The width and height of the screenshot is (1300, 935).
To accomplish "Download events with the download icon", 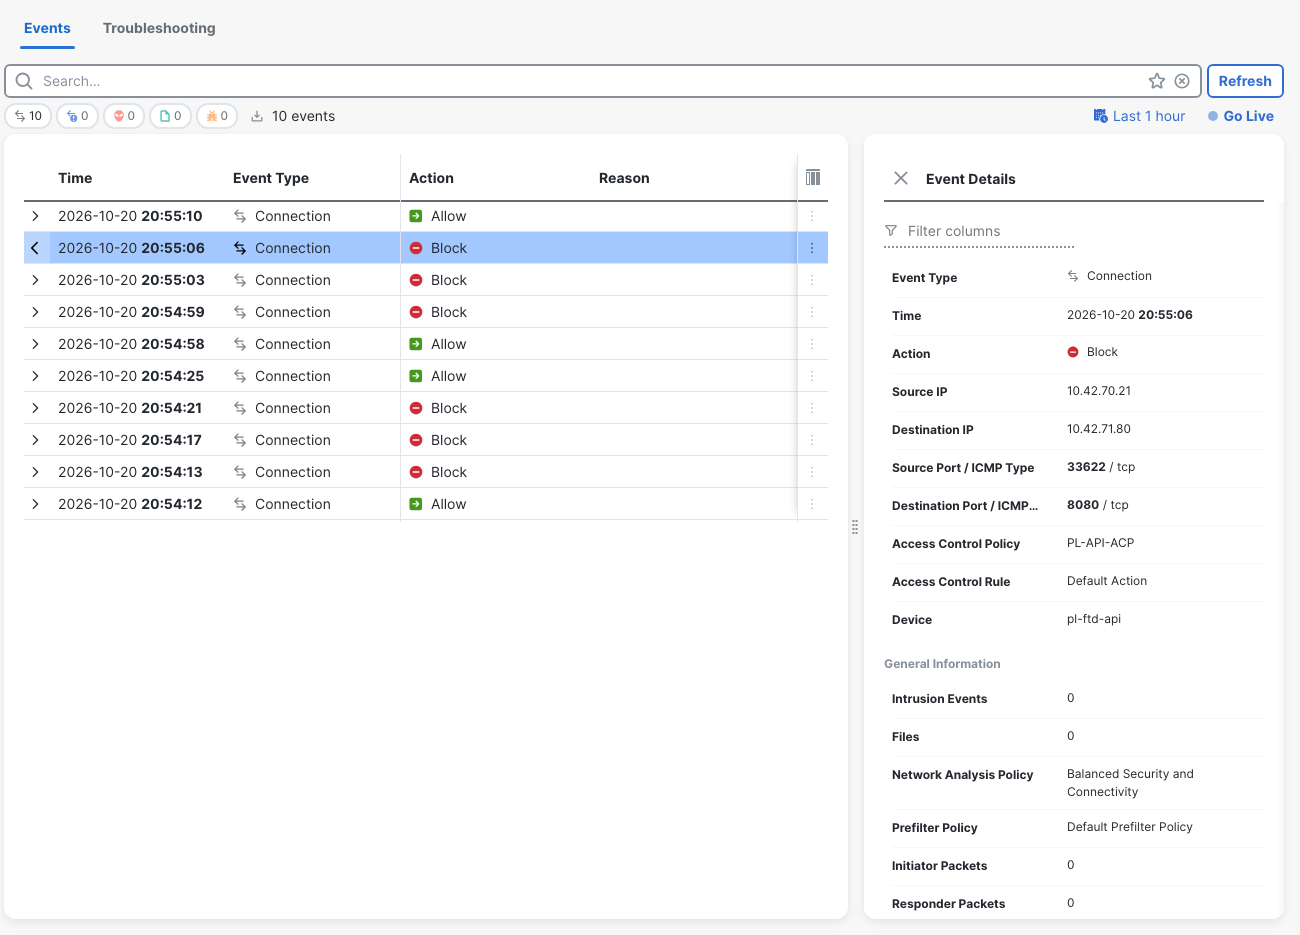I will click(257, 116).
